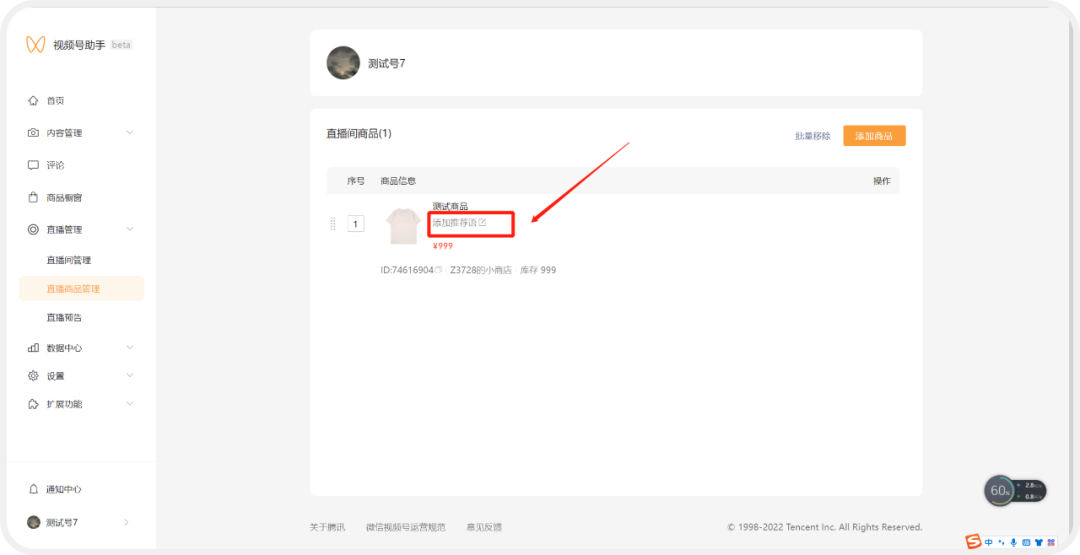Open the 关于腾讯 footer link
Screen dimensions: 1080x555
click(x=327, y=527)
